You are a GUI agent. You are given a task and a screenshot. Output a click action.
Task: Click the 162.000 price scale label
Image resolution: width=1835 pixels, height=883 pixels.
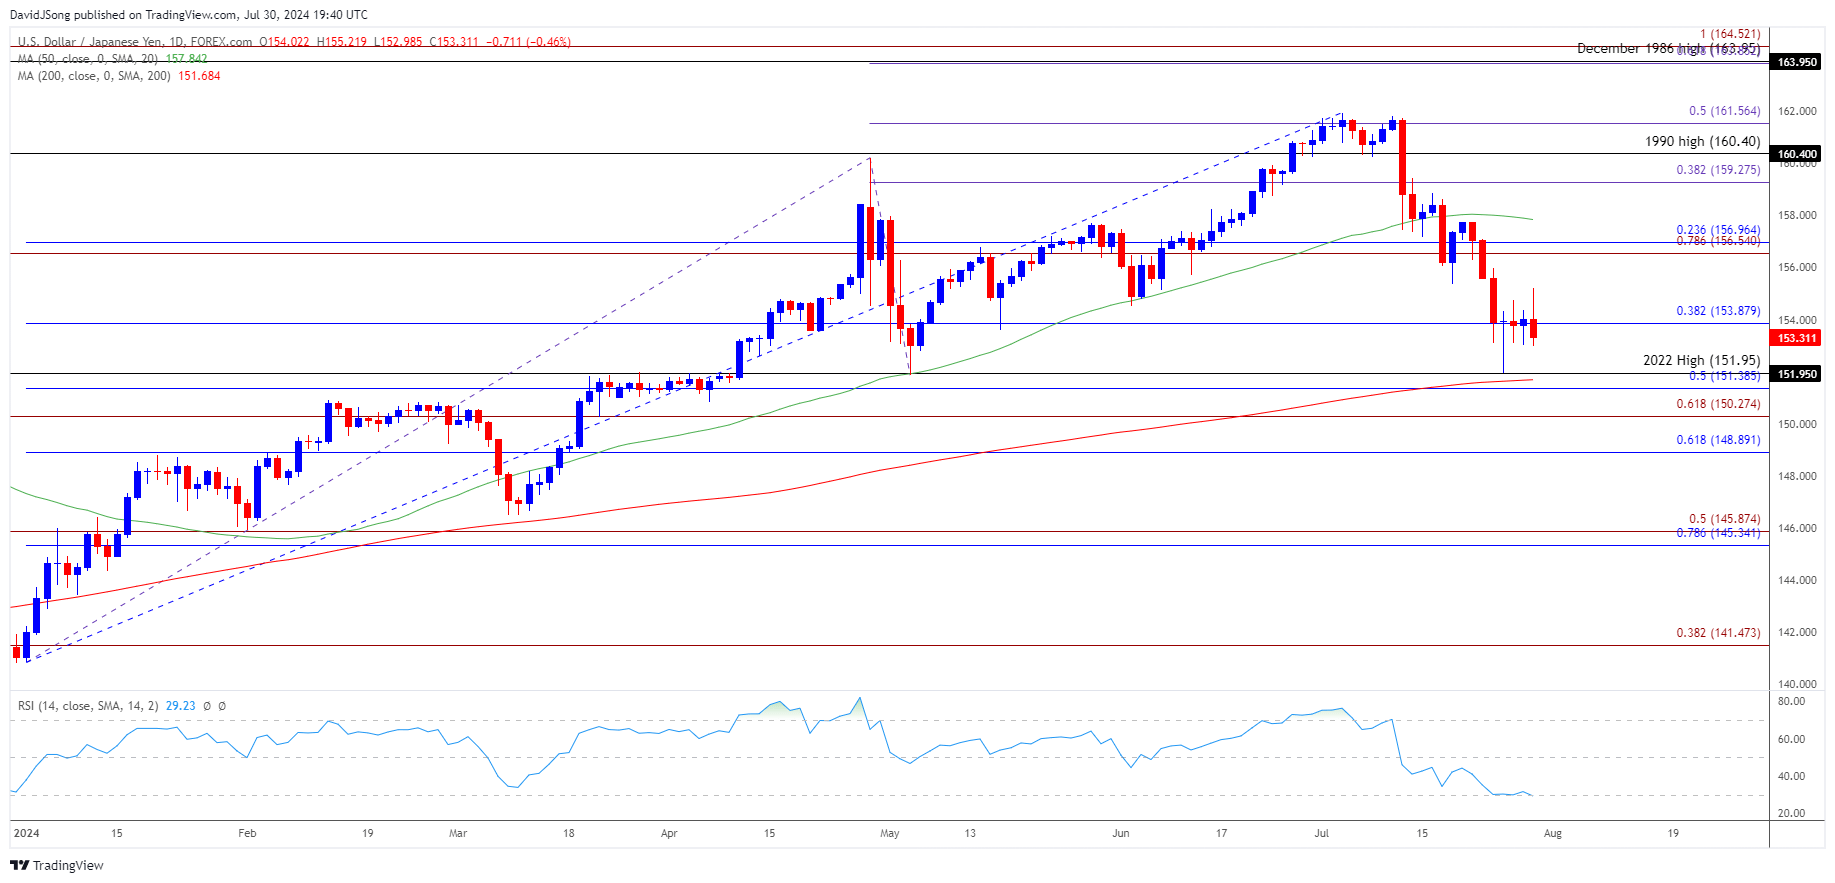pyautogui.click(x=1797, y=111)
